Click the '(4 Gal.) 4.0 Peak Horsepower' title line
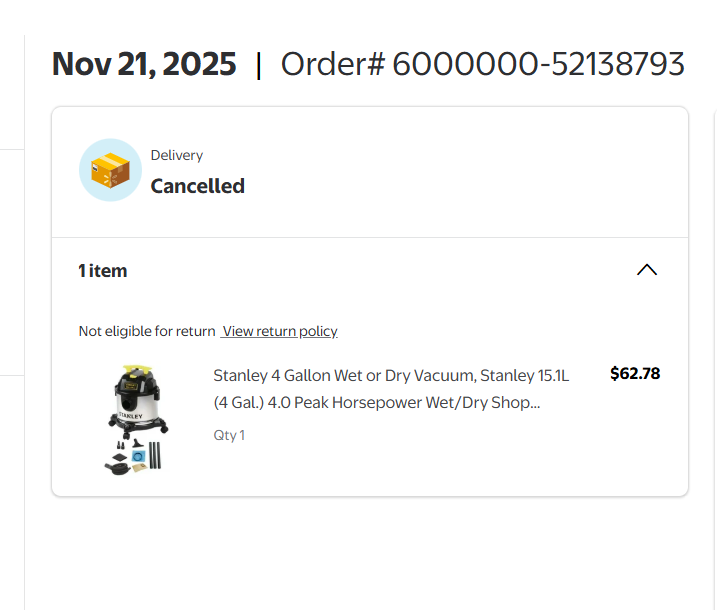 [376, 403]
